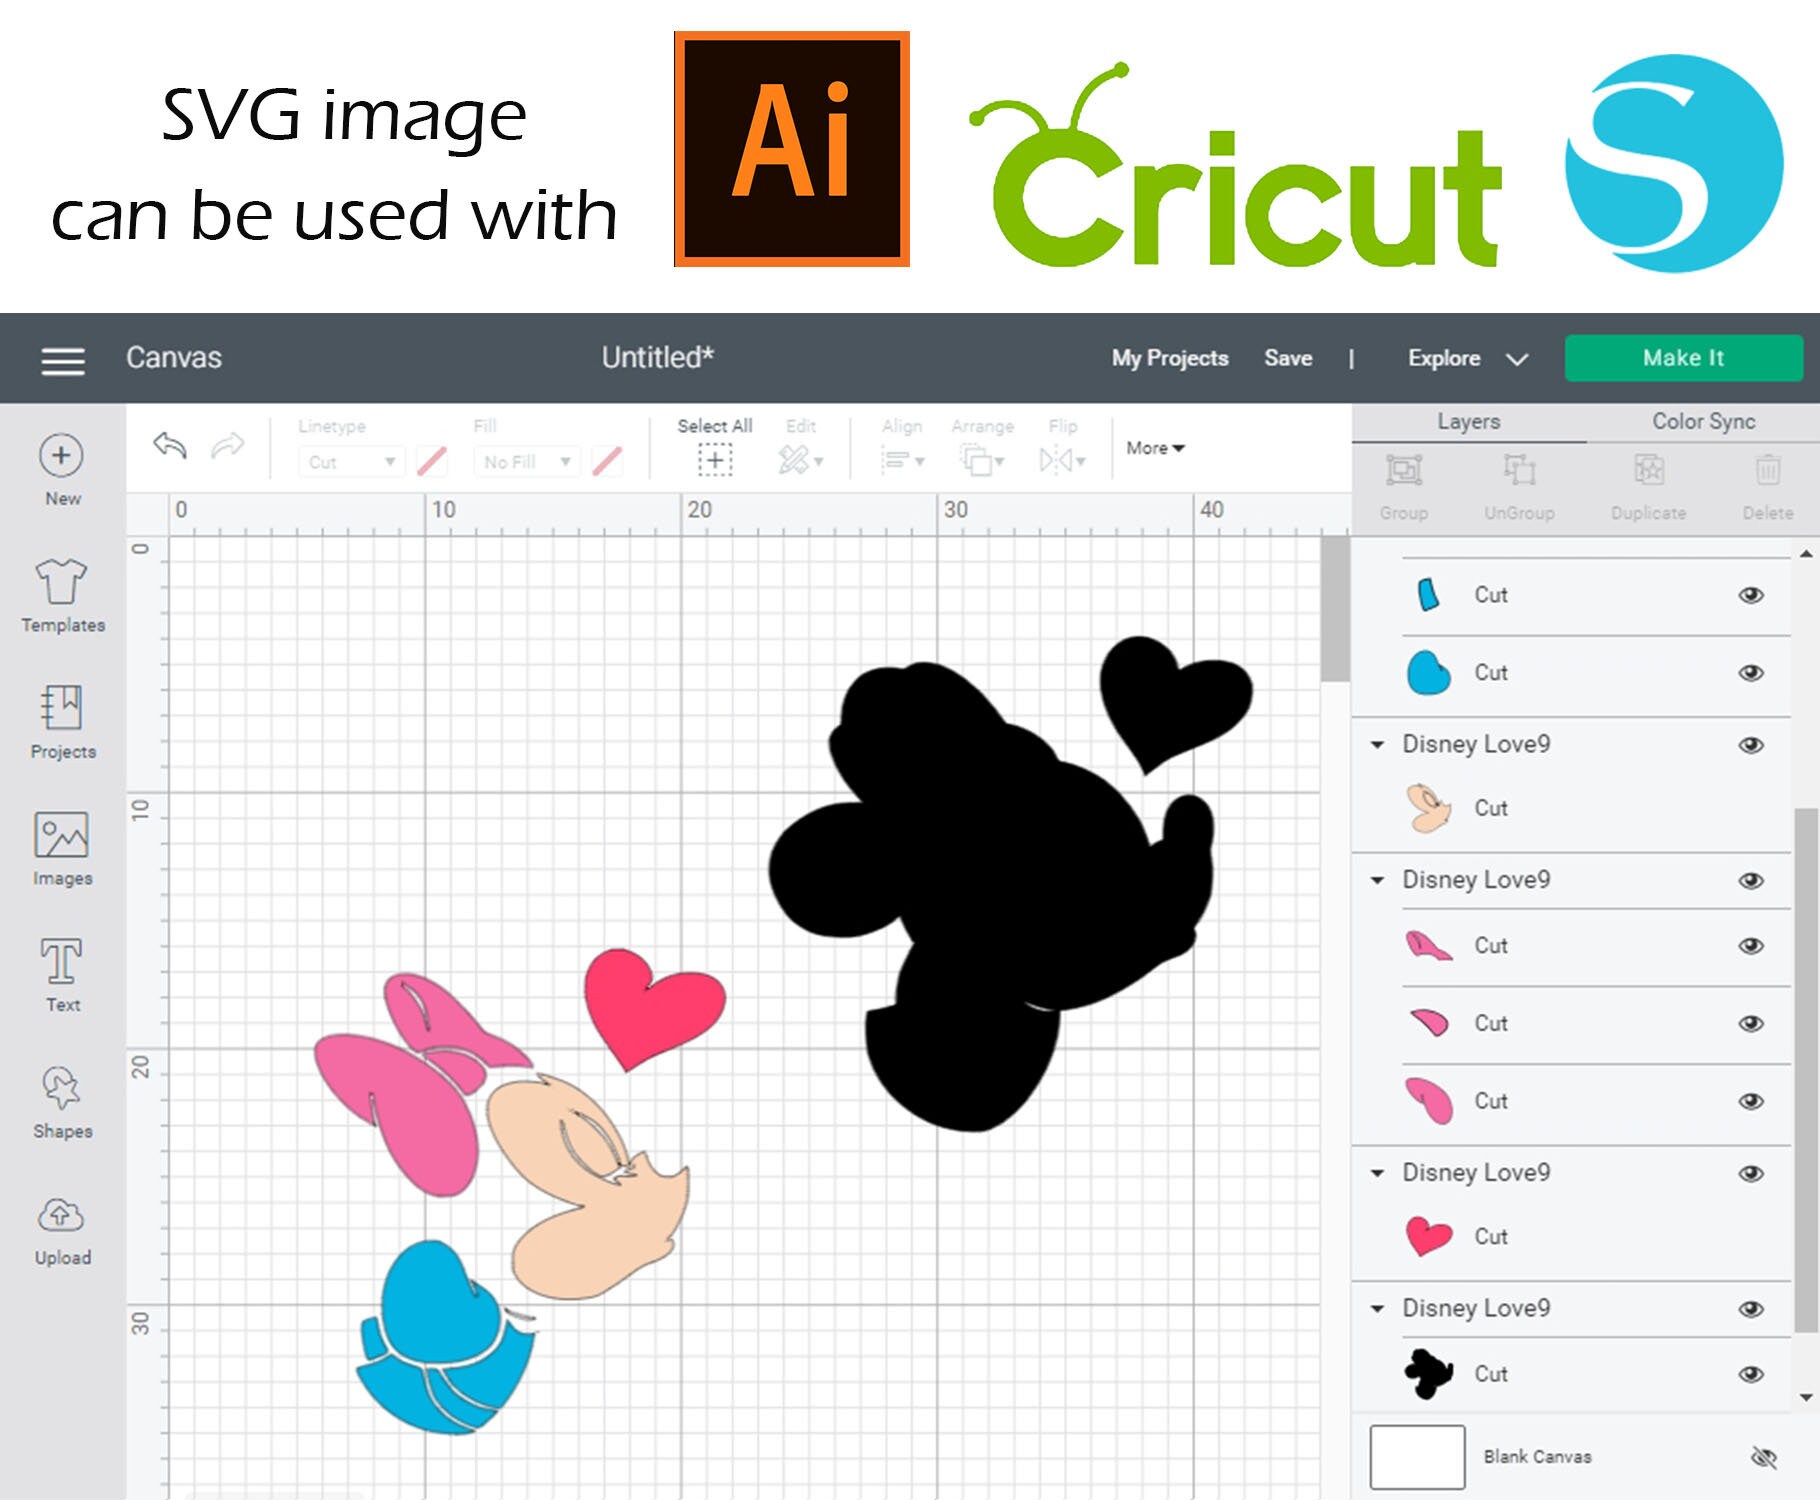The image size is (1820, 1500).
Task: Click the Canvas title in header
Action: click(x=174, y=358)
